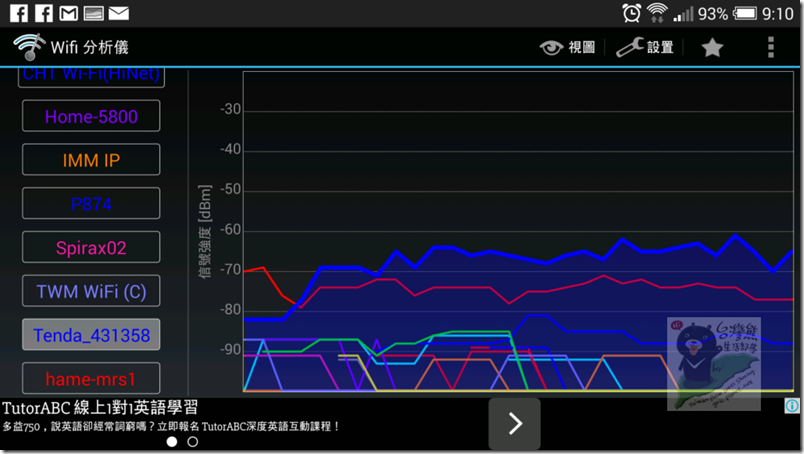This screenshot has width=804, height=454.
Task: Tap the -30 dBm axis label
Action: pyautogui.click(x=230, y=109)
